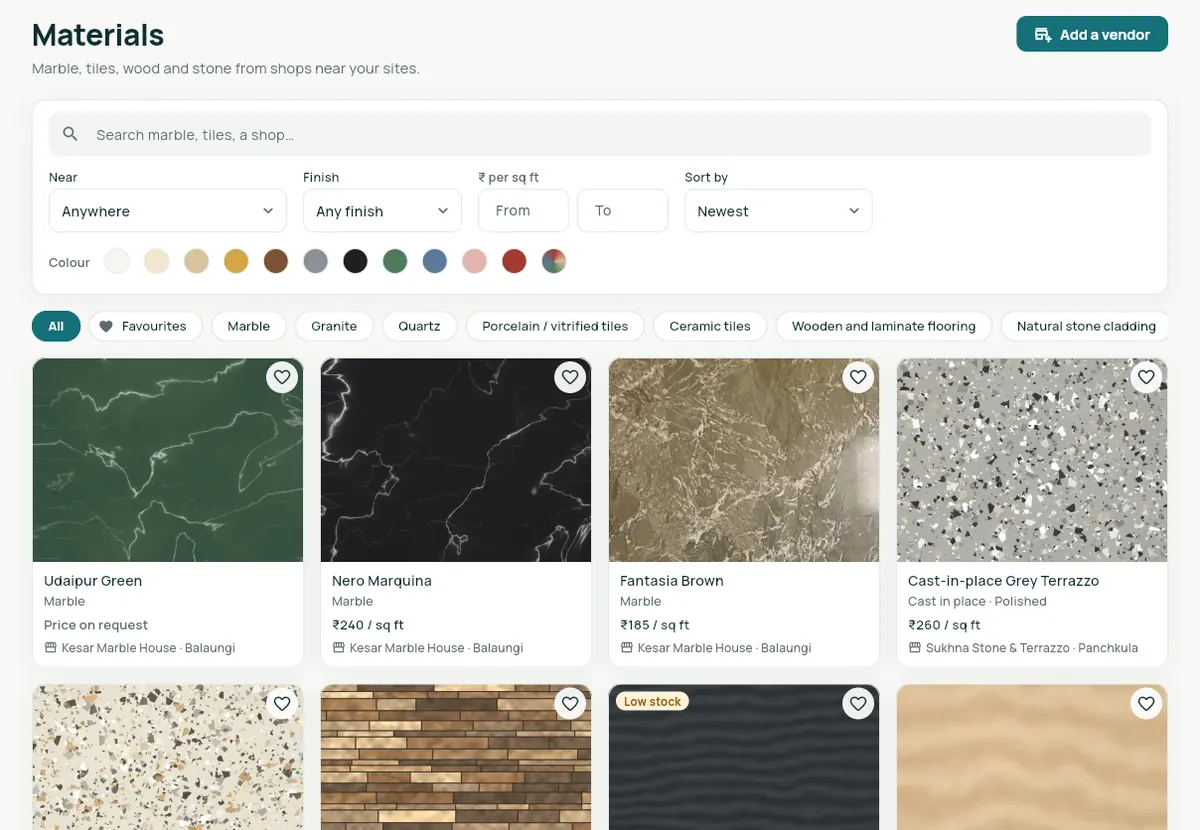
Task: Select the red colour swatch
Action: point(514,262)
